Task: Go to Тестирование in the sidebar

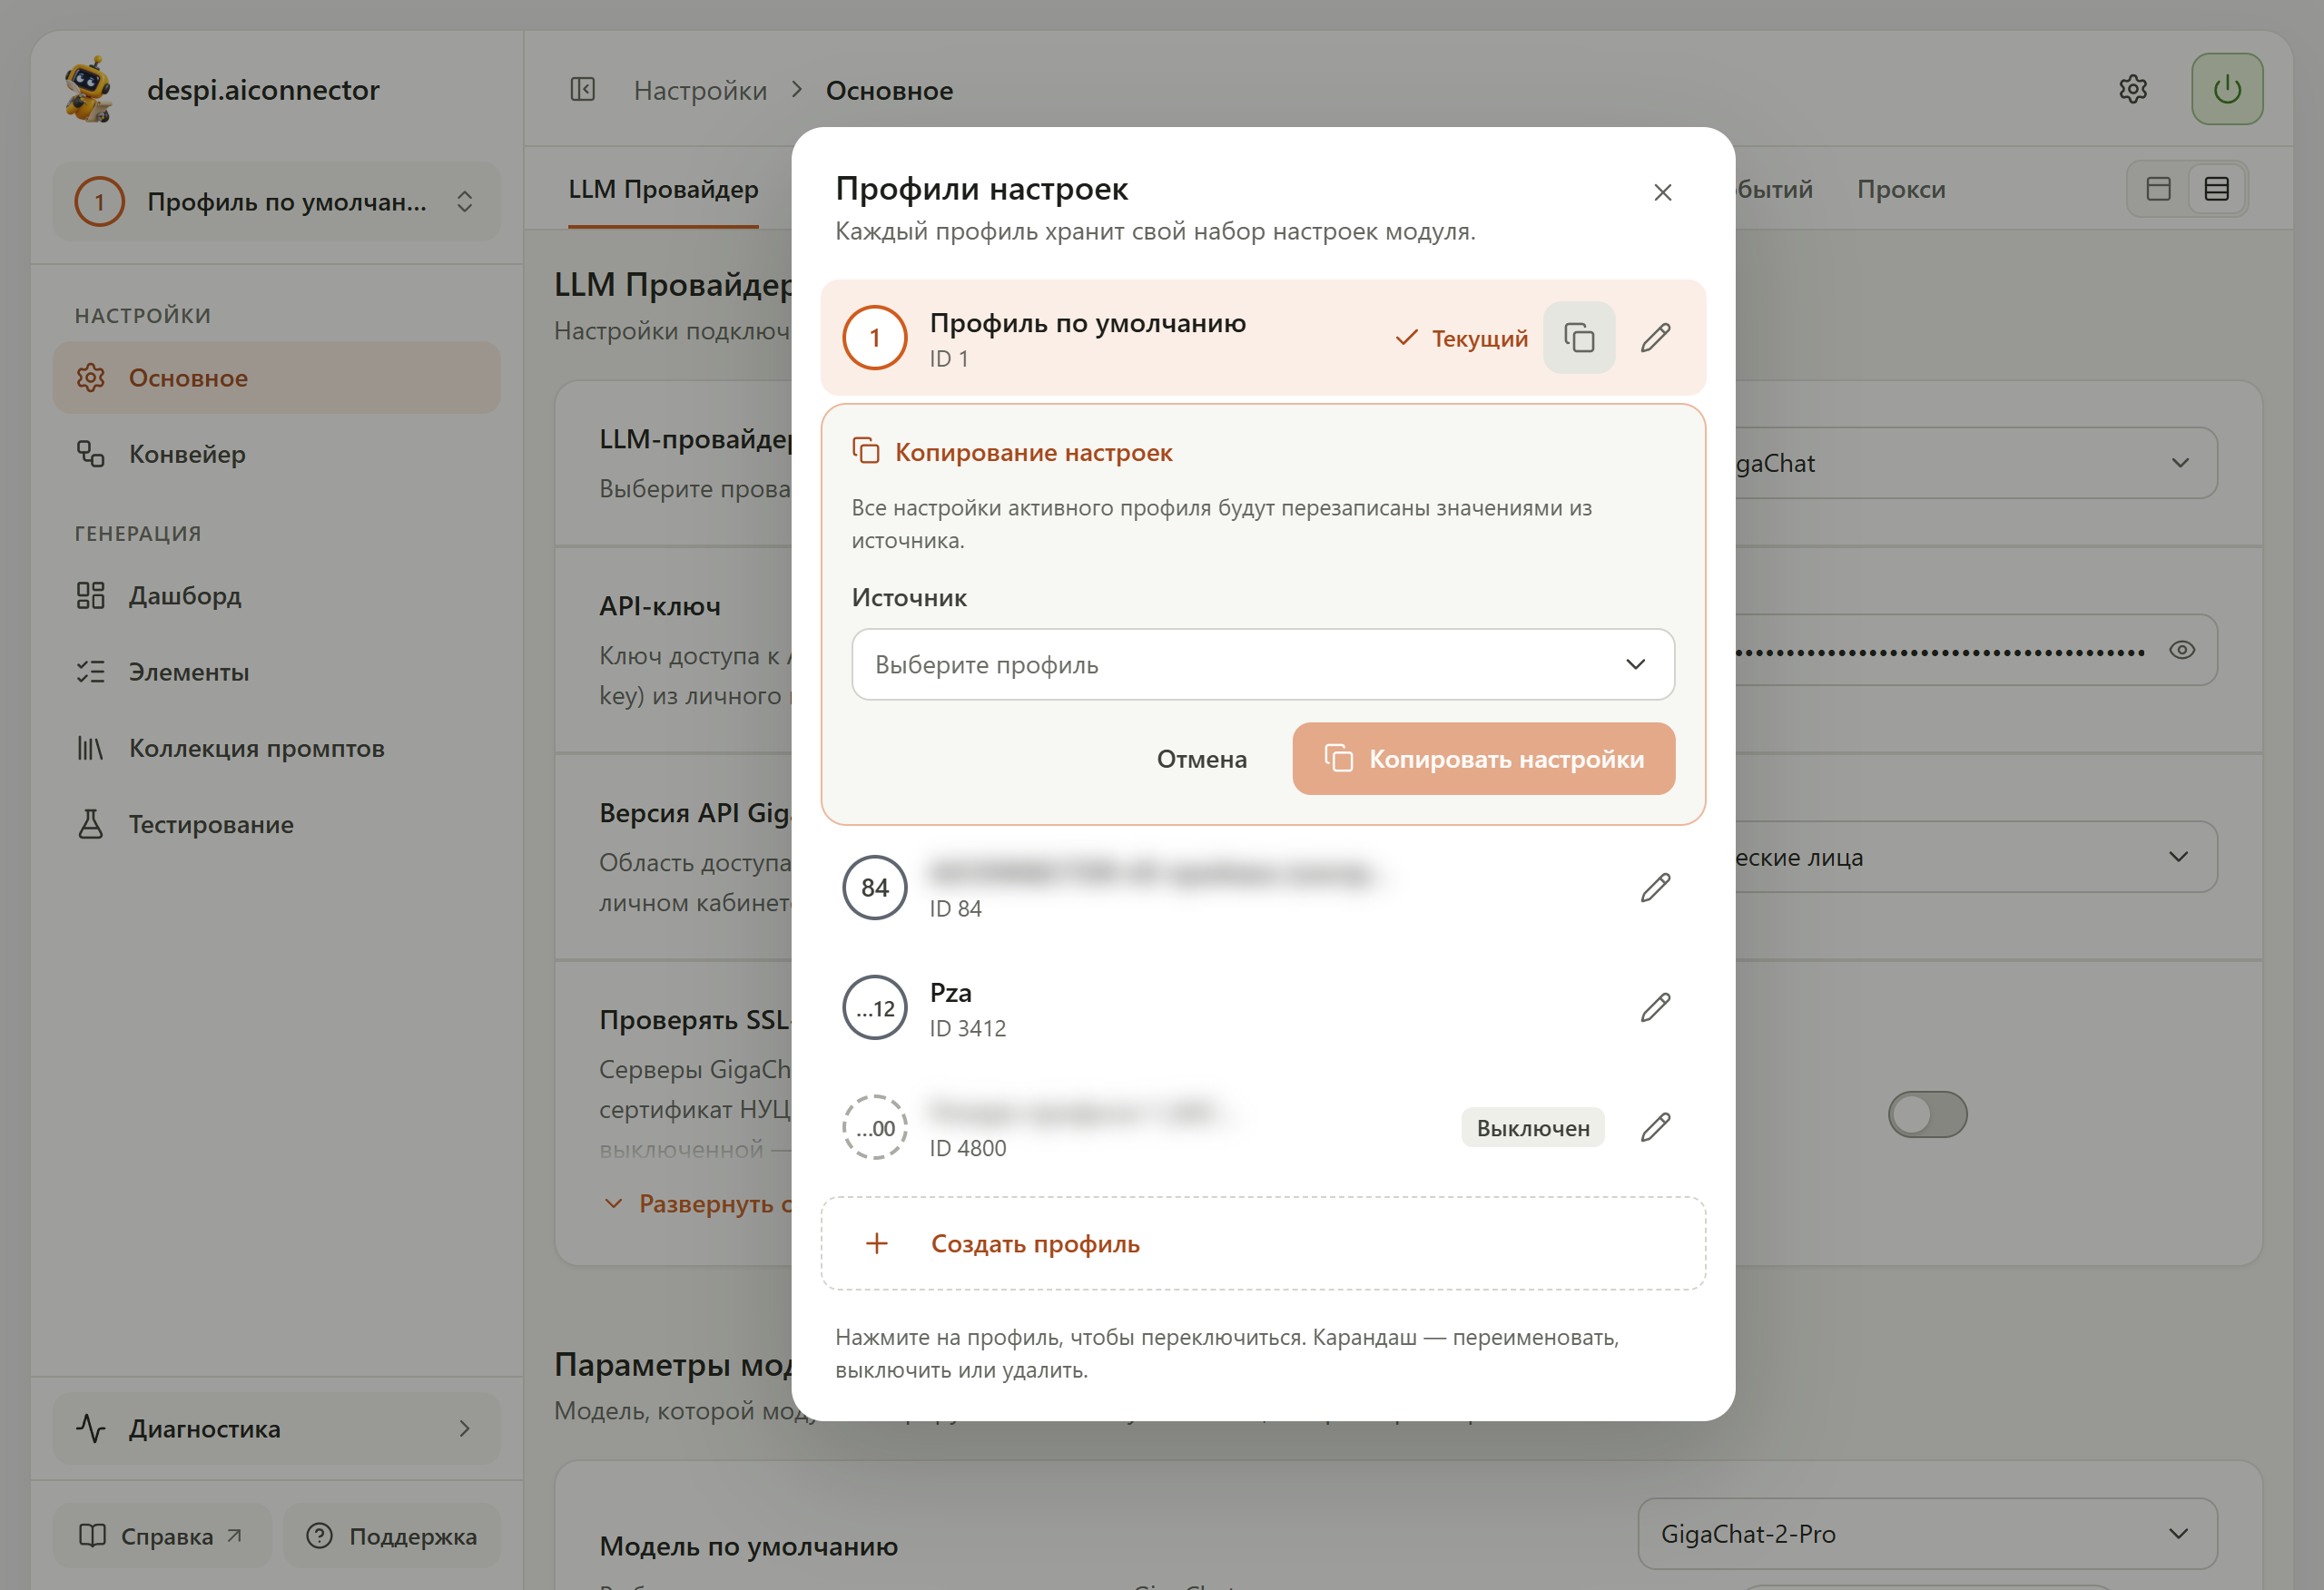Action: coord(277,825)
